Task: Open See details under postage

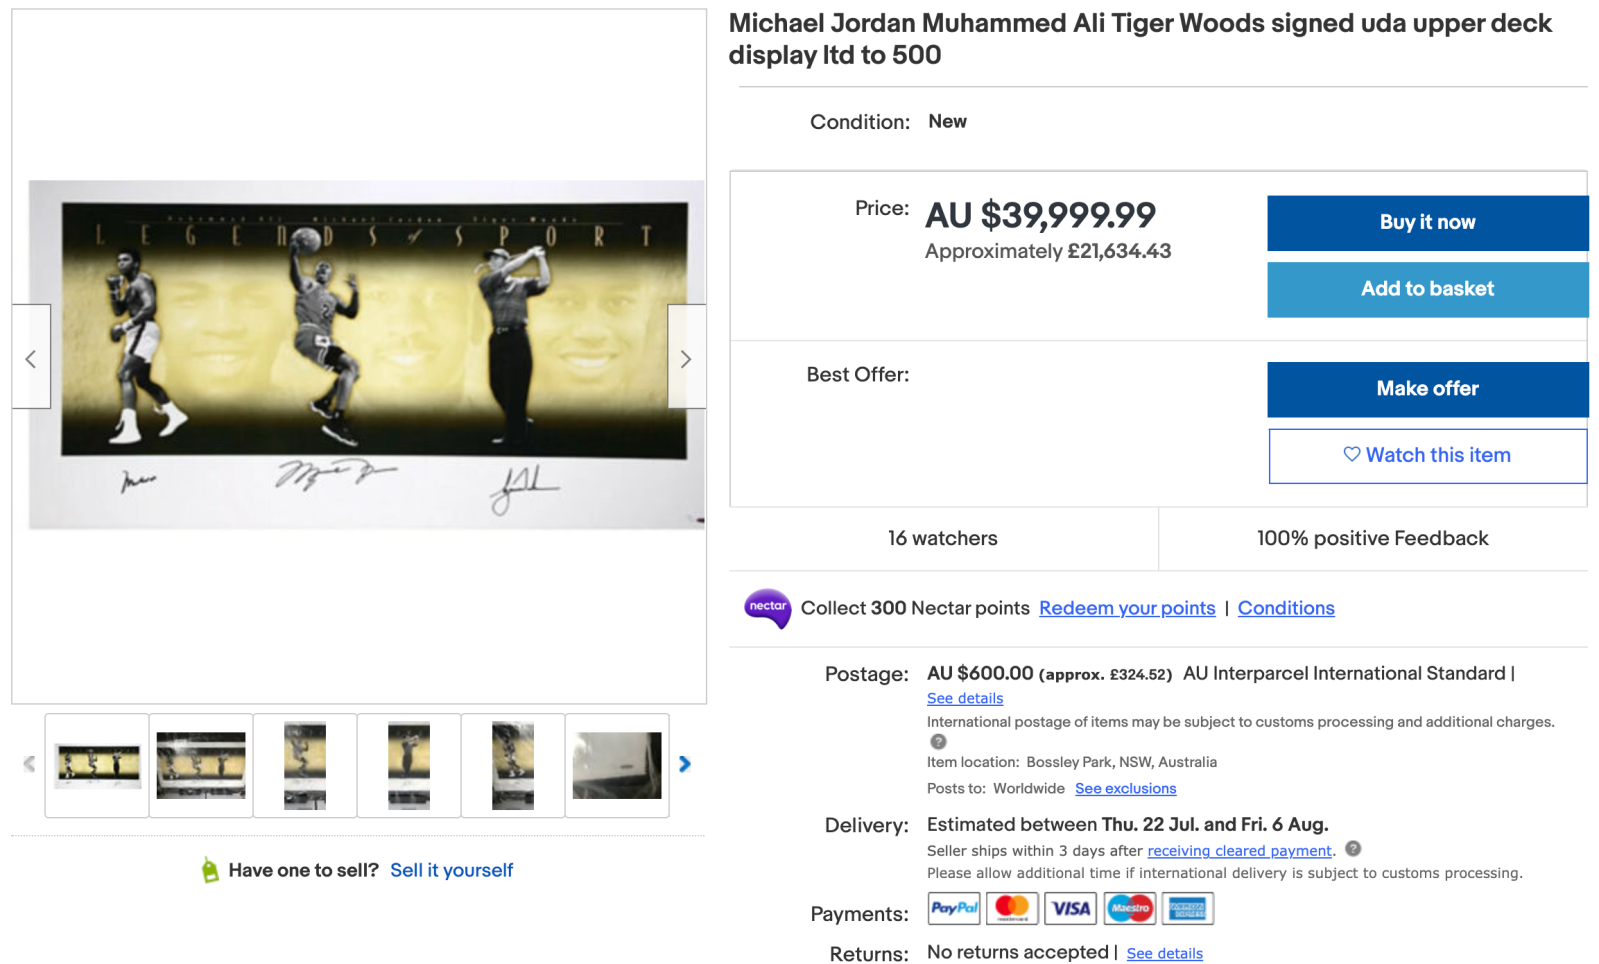Action: (964, 698)
